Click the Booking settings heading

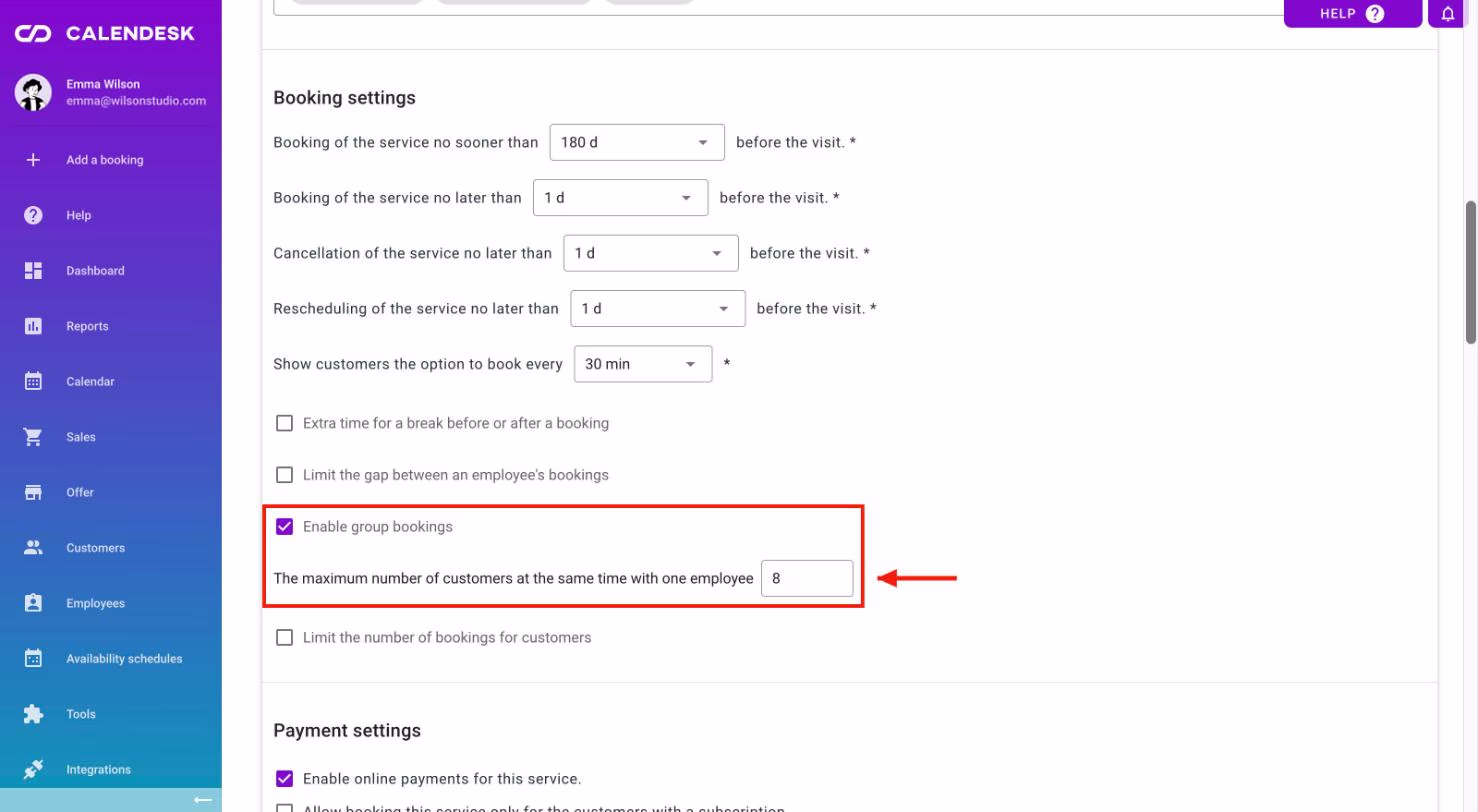344,98
